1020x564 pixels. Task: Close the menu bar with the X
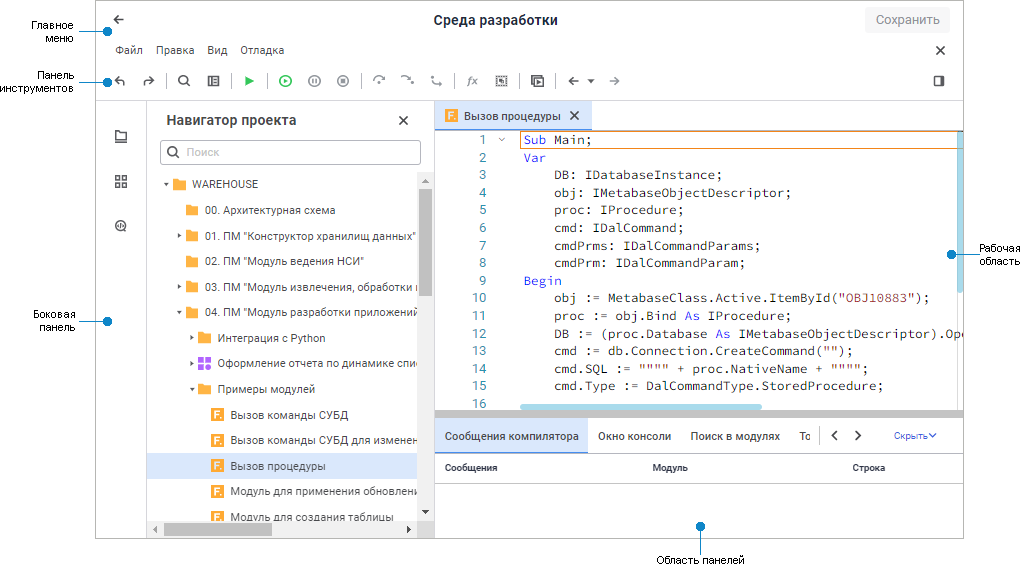940,51
